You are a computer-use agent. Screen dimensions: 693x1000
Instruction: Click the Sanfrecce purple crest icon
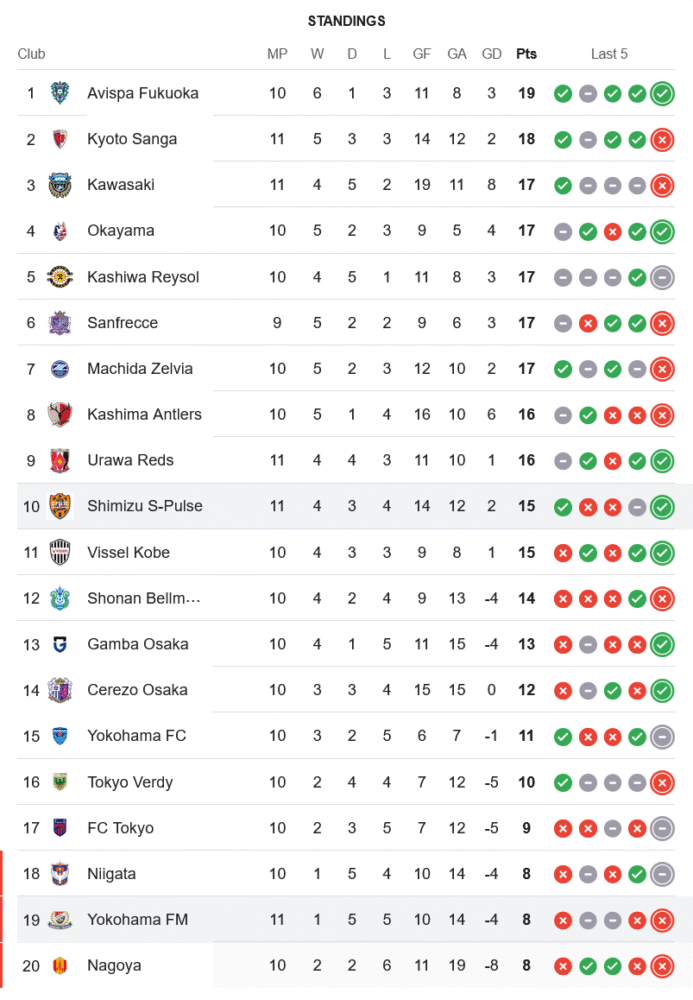(60, 323)
